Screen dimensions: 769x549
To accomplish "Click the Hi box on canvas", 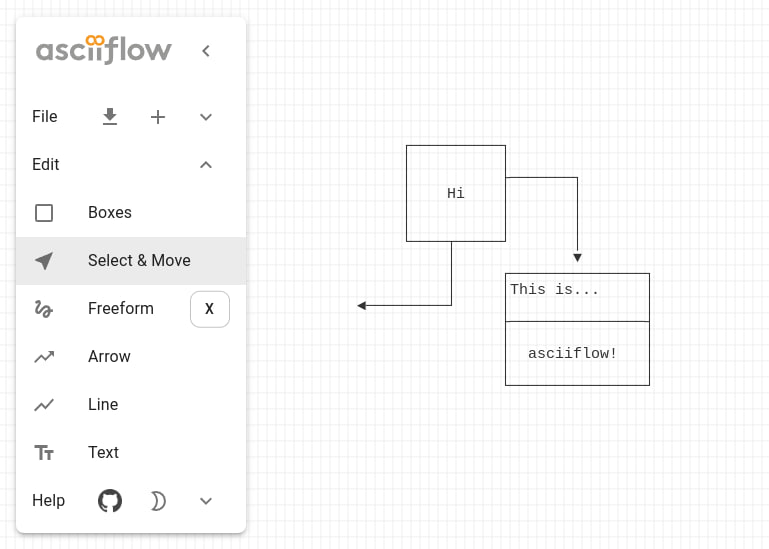I will pyautogui.click(x=456, y=193).
